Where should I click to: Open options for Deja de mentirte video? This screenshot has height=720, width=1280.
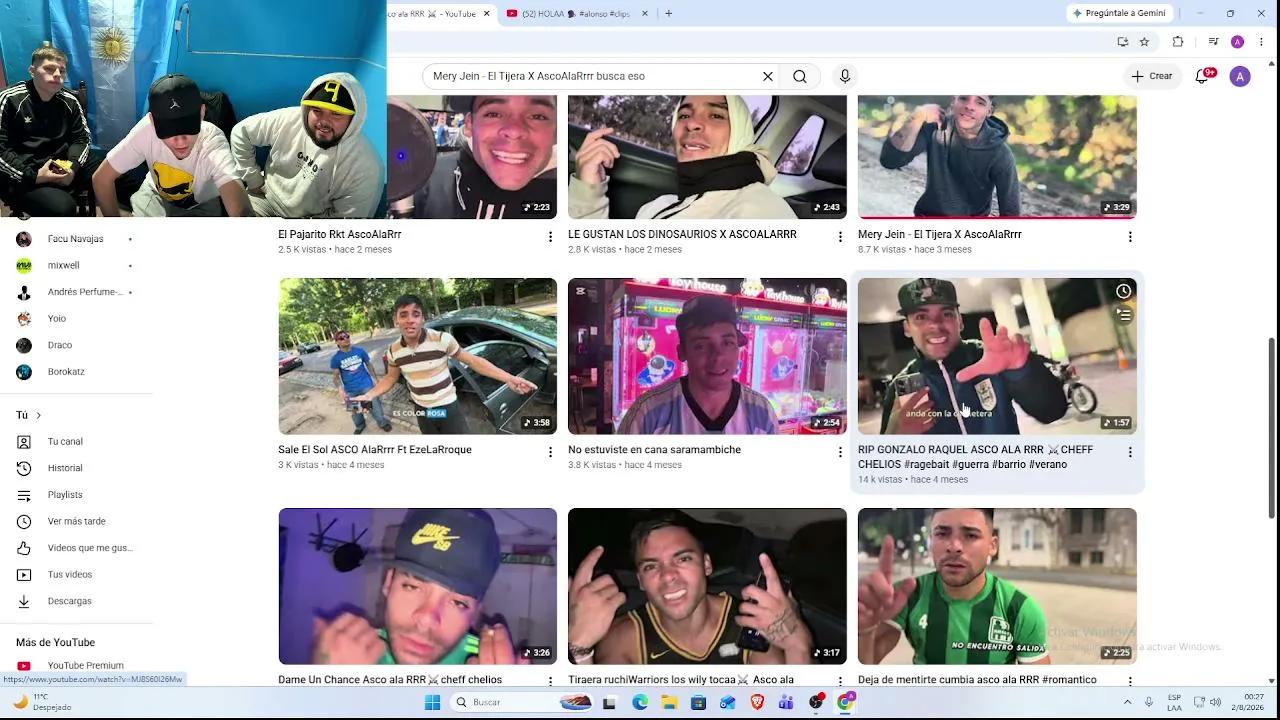[1130, 682]
